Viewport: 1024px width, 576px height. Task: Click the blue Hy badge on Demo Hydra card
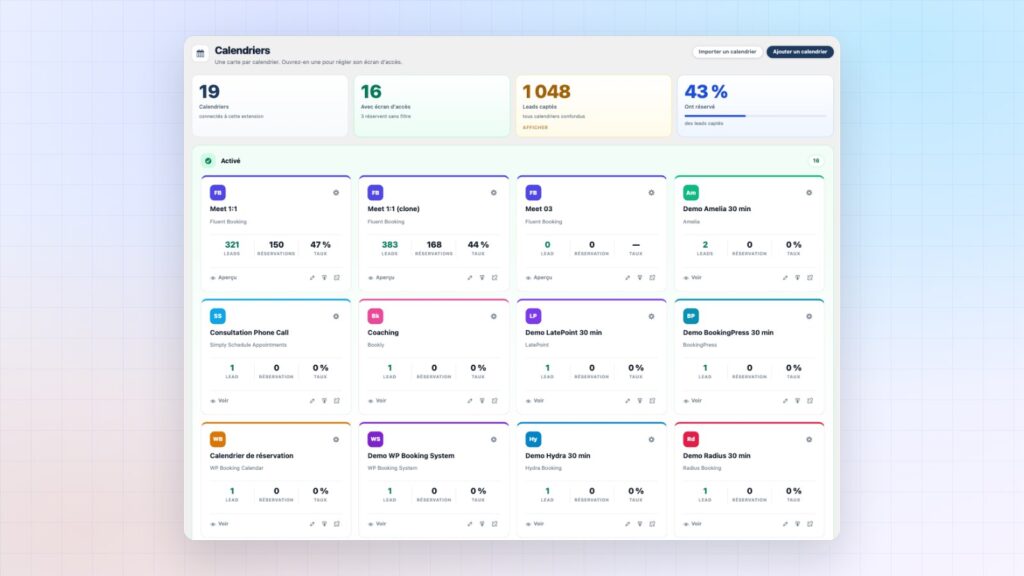[x=533, y=439]
